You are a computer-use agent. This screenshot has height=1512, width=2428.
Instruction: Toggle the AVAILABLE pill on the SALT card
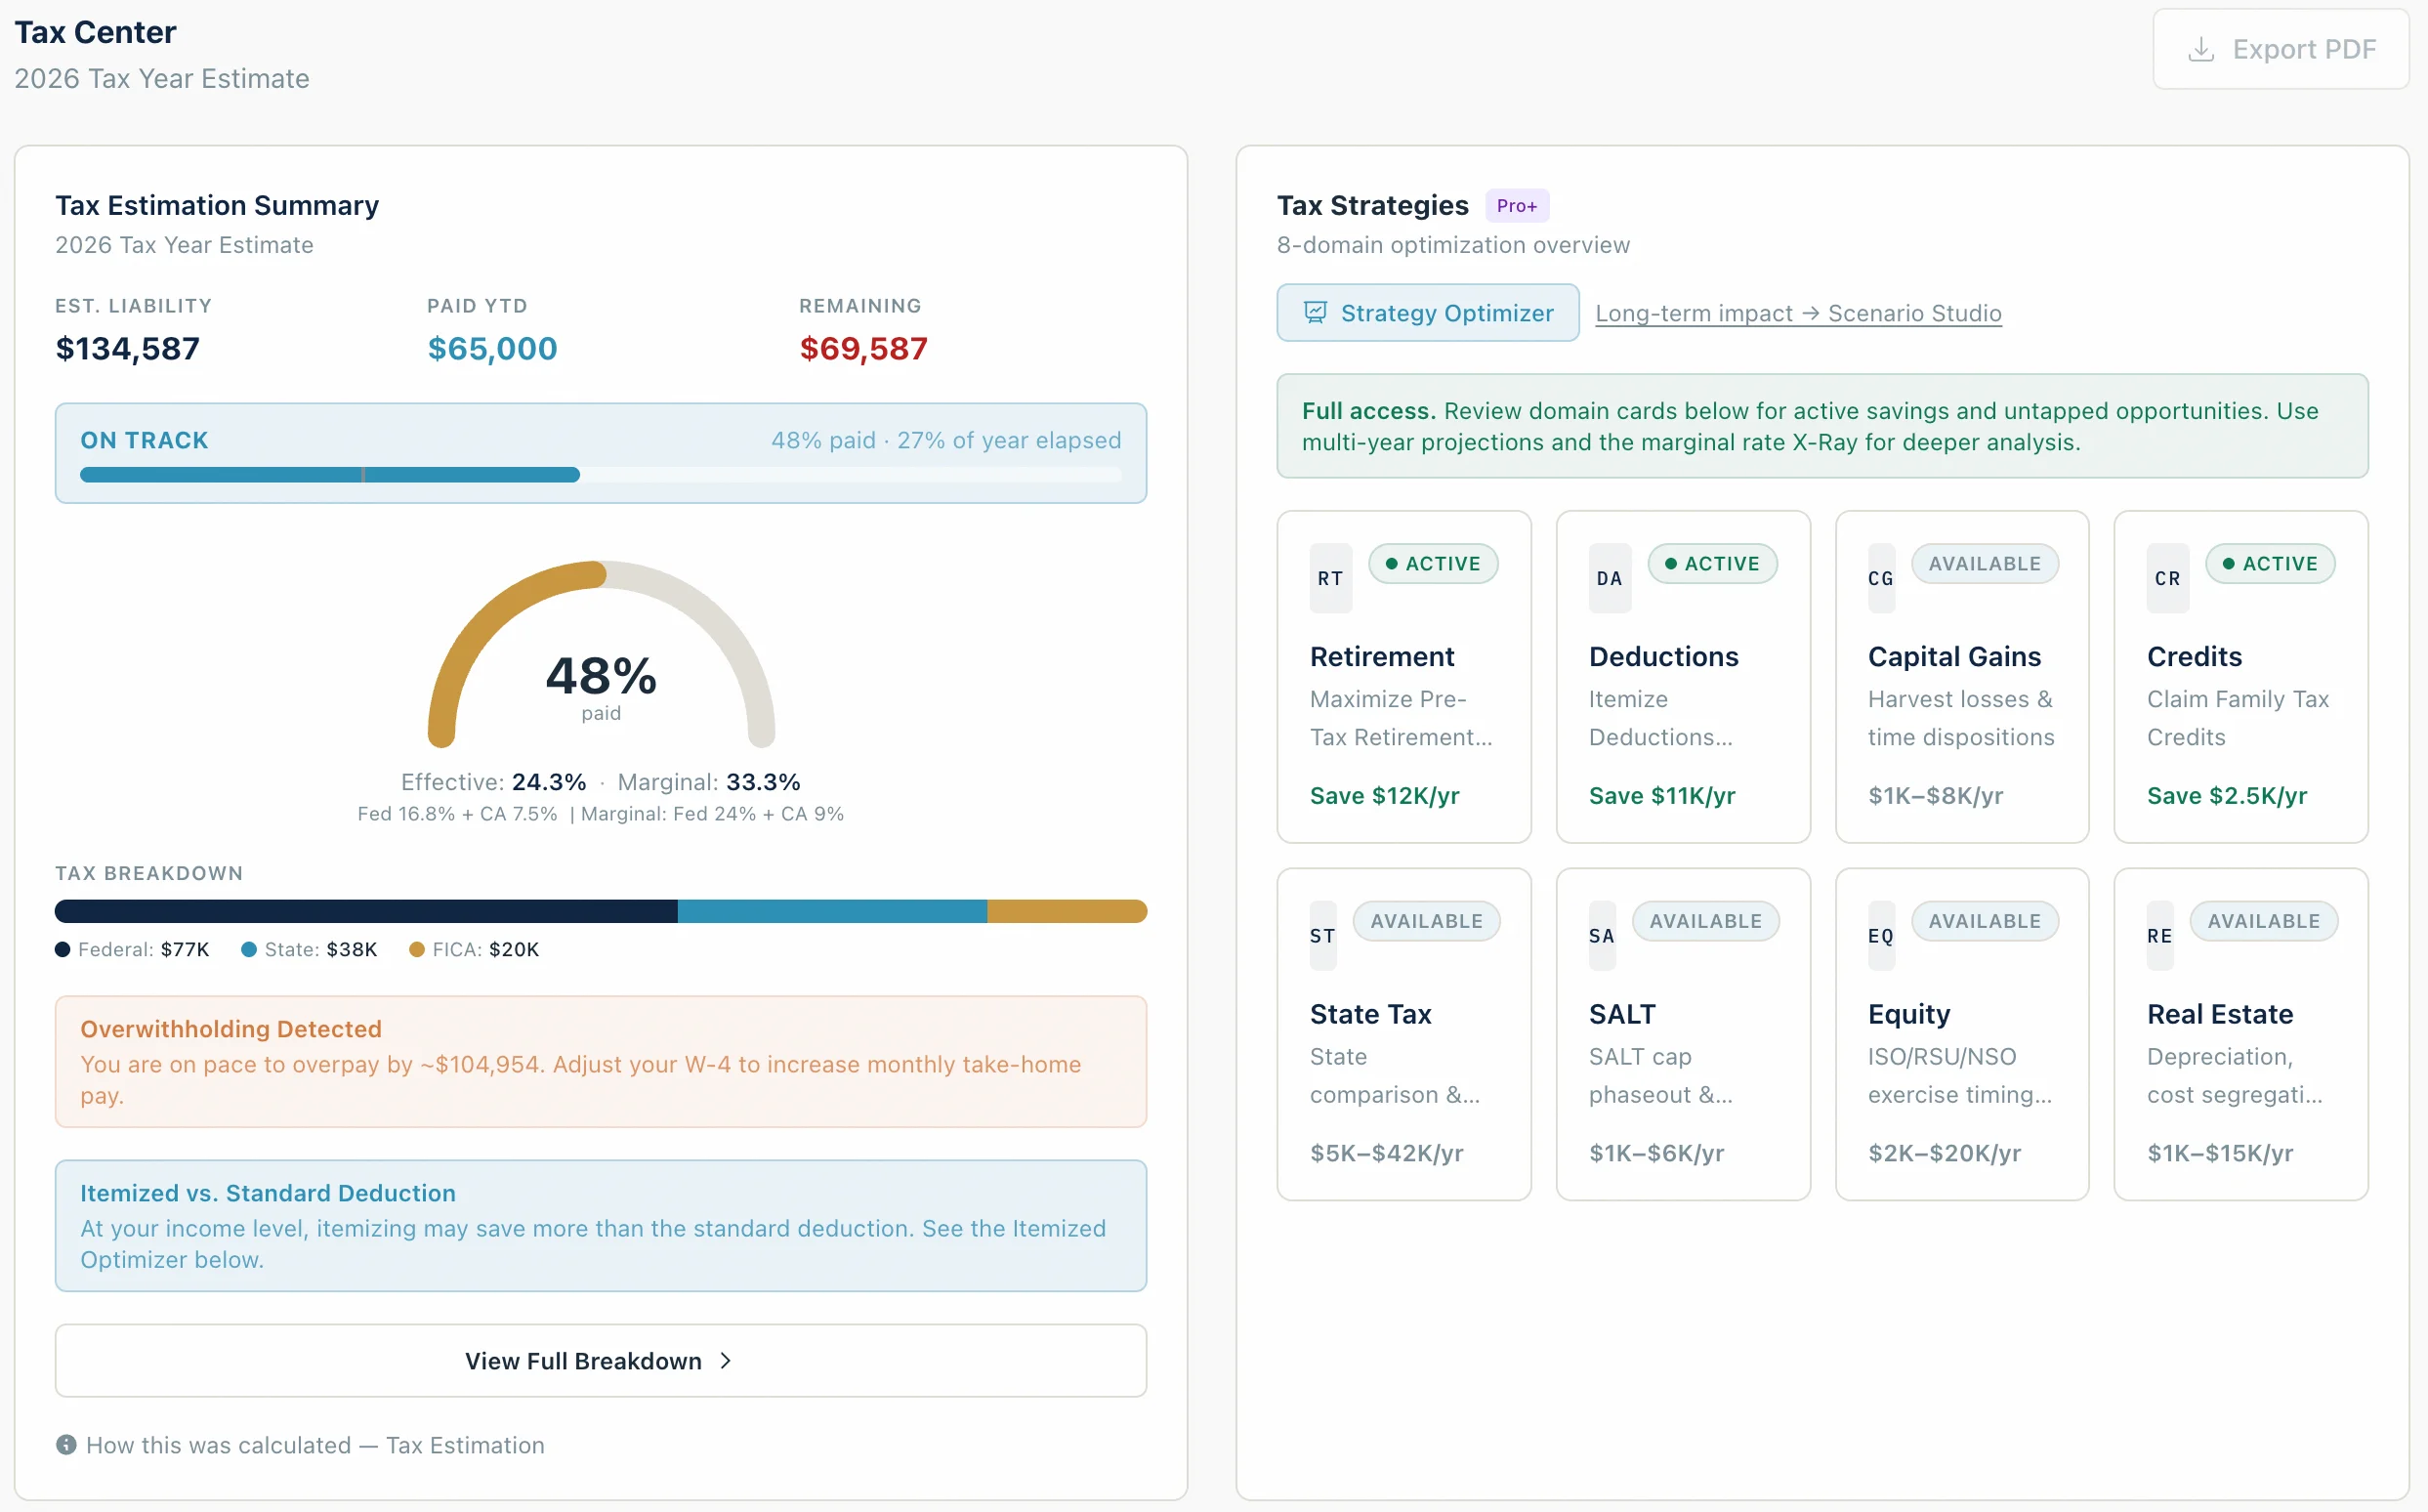[1706, 921]
